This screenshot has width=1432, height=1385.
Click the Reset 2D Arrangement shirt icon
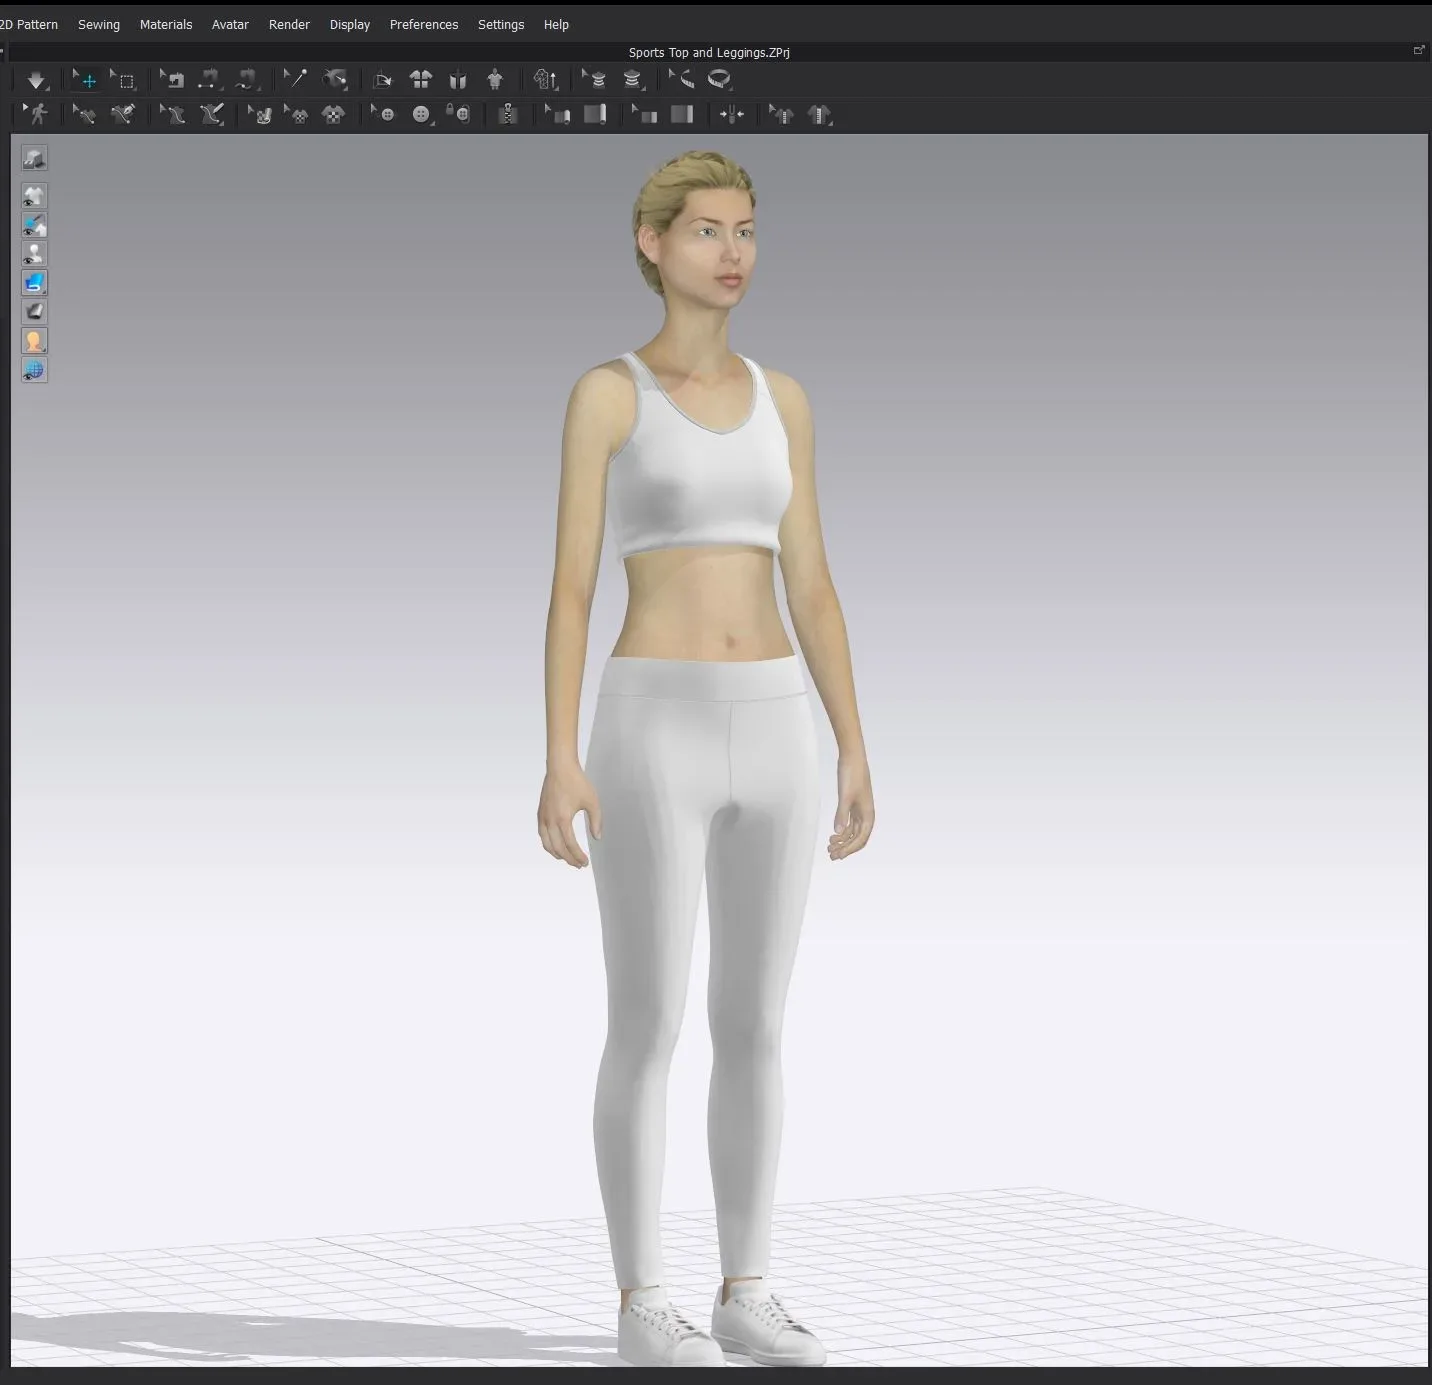coord(421,80)
